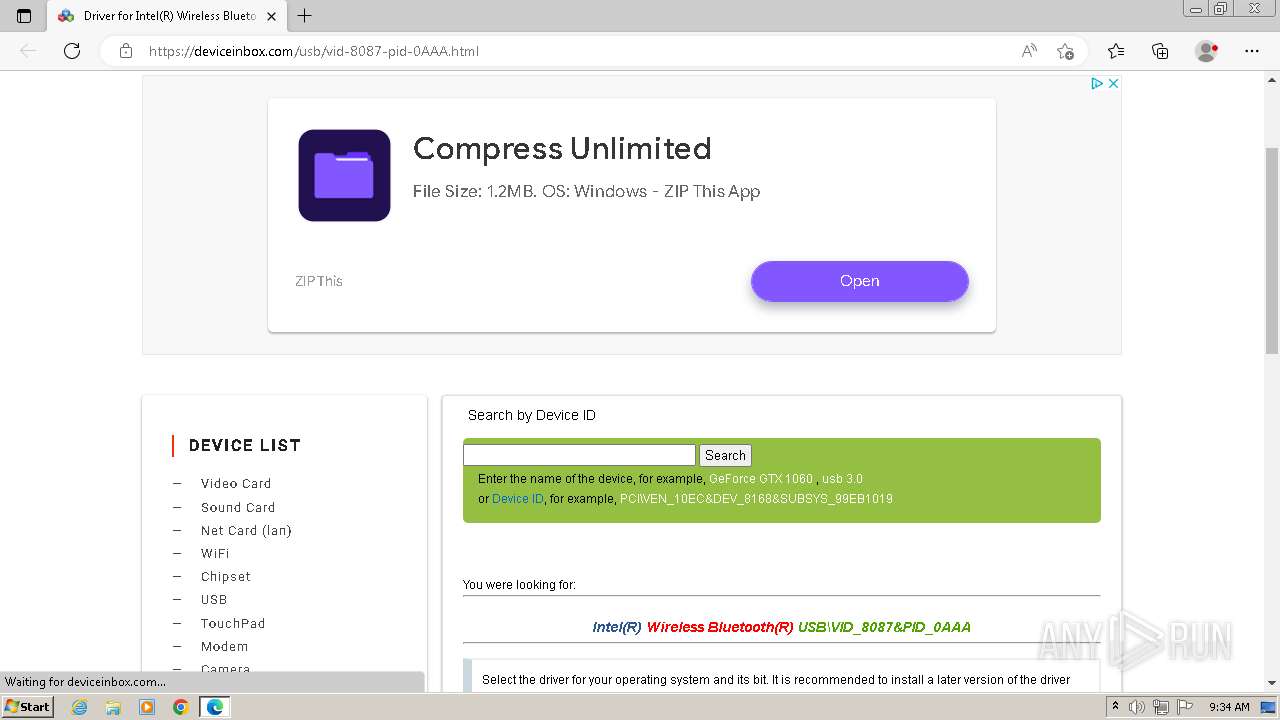
Task: Open the Collections panel
Action: tap(1160, 51)
